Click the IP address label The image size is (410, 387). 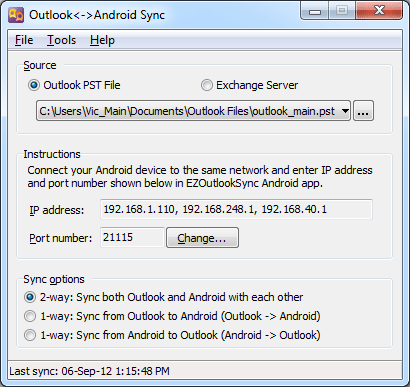[57, 210]
